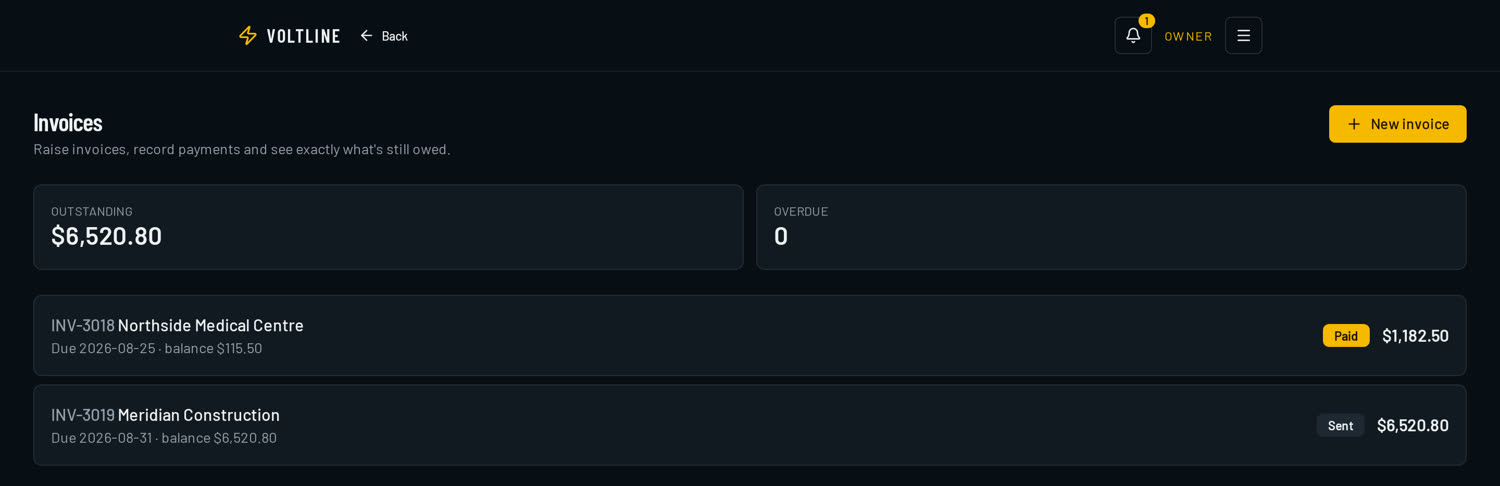Screen dimensions: 1500x486
Task: Click the Paid status badge
Action: point(1346,336)
